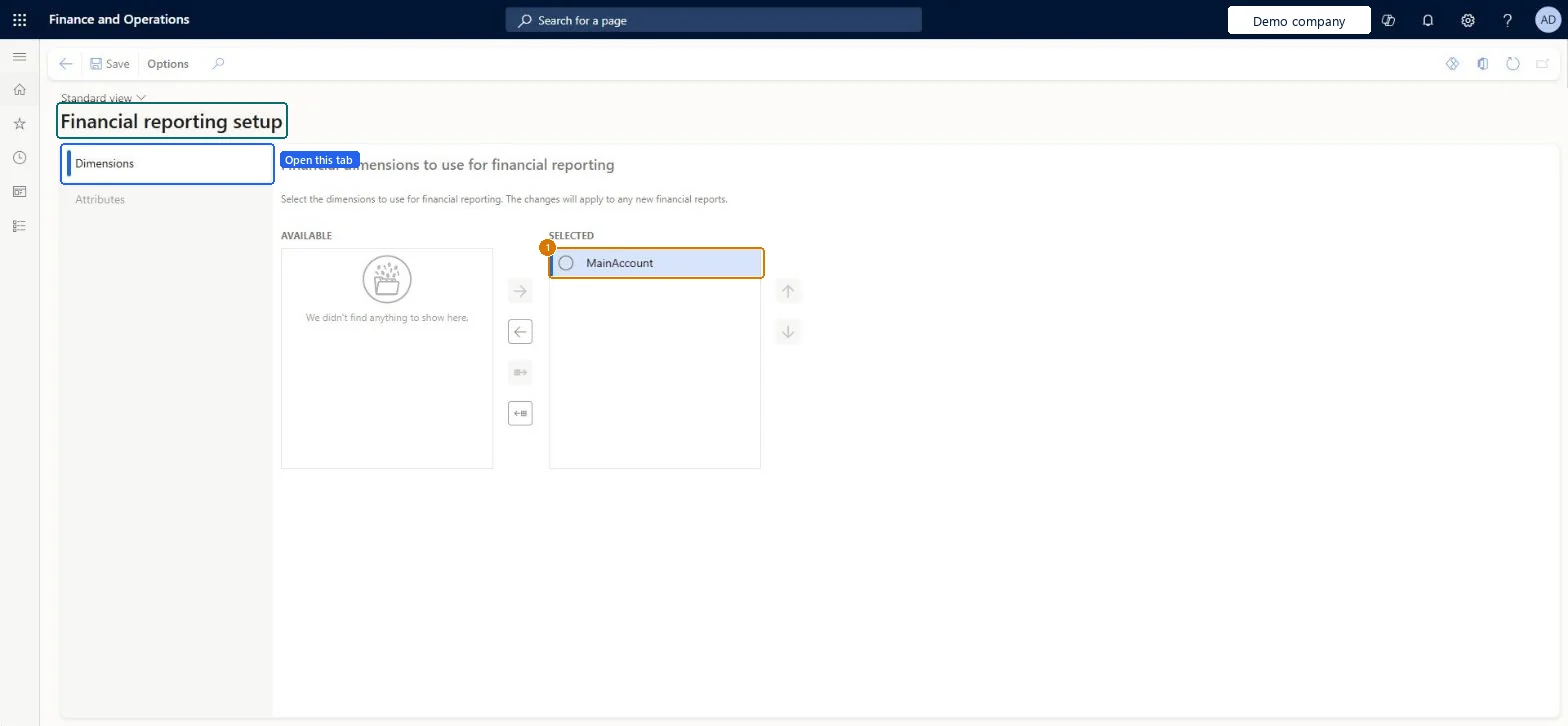Open Recent clock icon in sidebar
The width and height of the screenshot is (1568, 726).
click(x=19, y=158)
